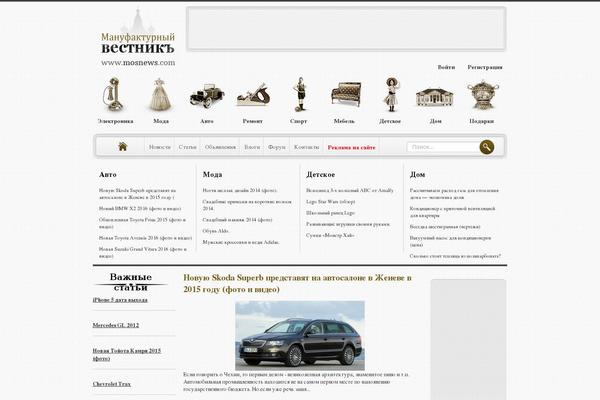Image resolution: width=600 pixels, height=400 pixels.
Task: Open Сумки Монстр Хай article
Action: point(330,235)
